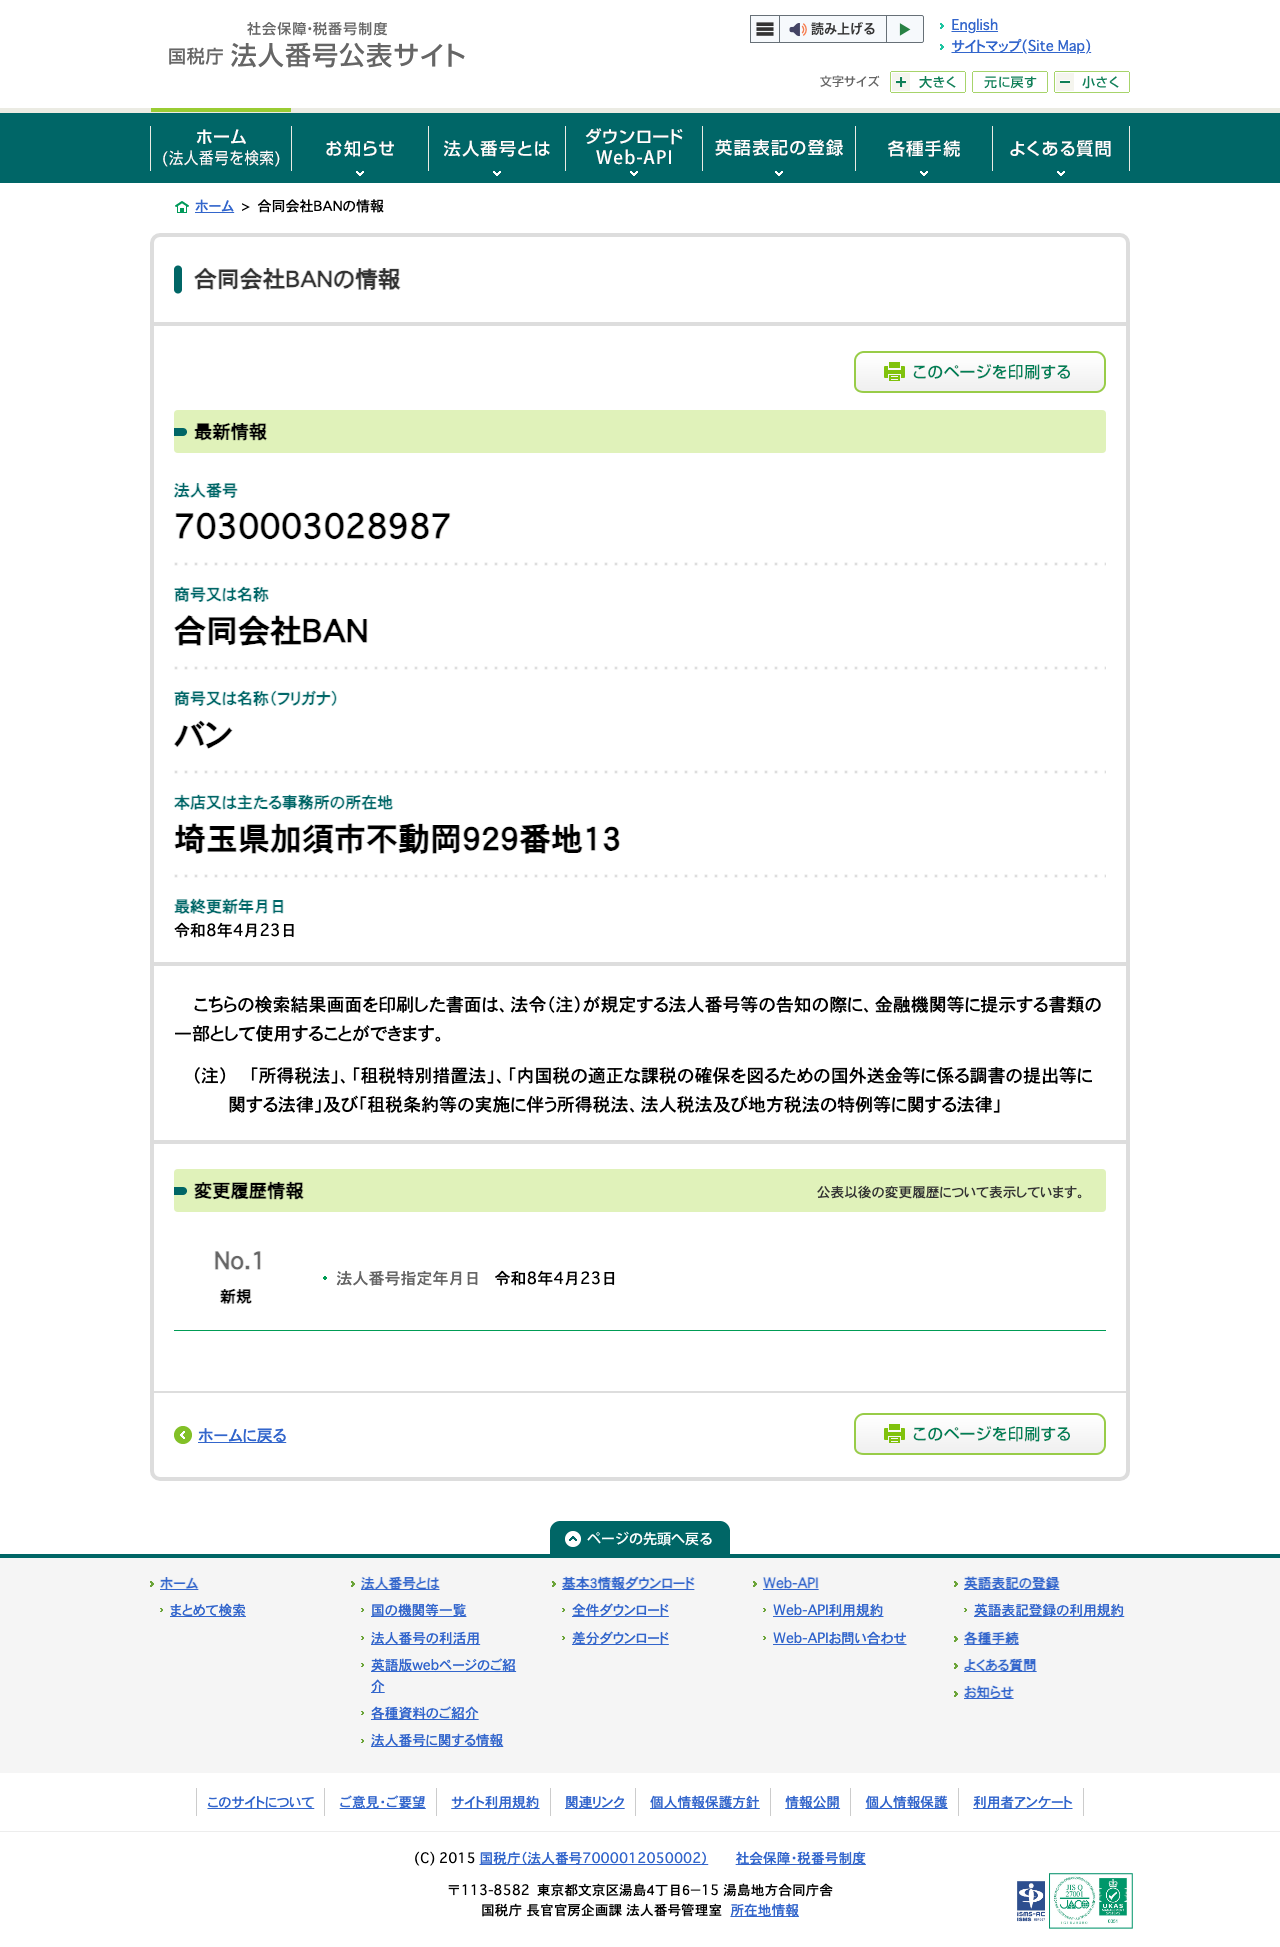Click 国税庁(法人番号7000012050002) link

(593, 1858)
